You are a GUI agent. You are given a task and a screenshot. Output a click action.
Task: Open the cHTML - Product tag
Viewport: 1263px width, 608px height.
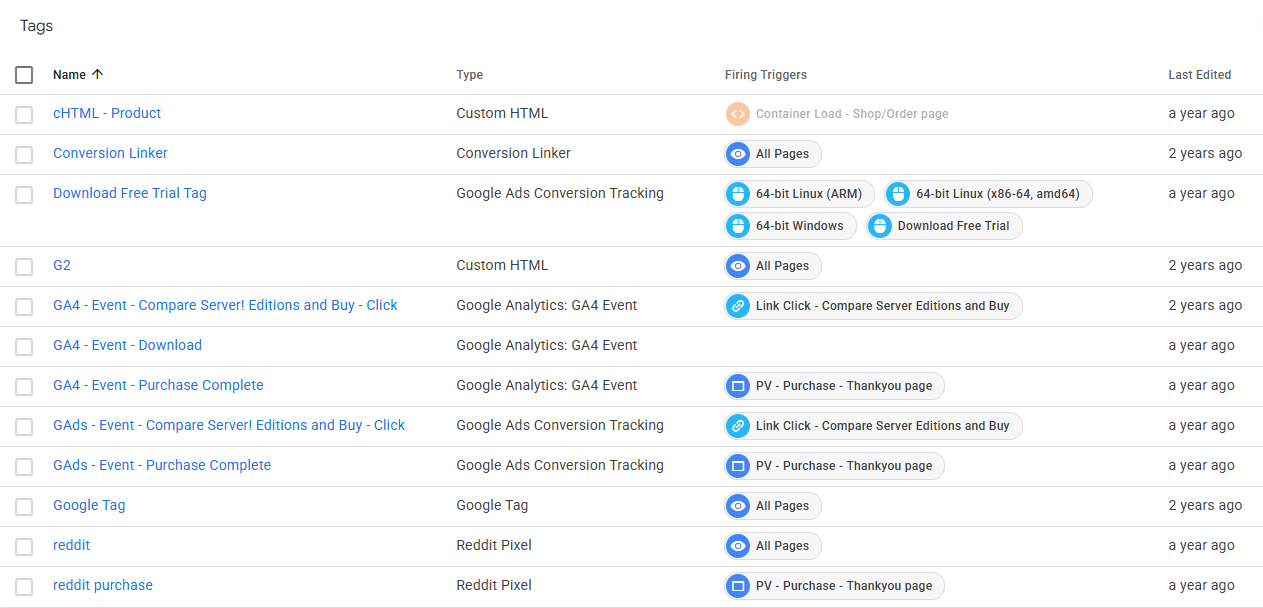tap(107, 113)
